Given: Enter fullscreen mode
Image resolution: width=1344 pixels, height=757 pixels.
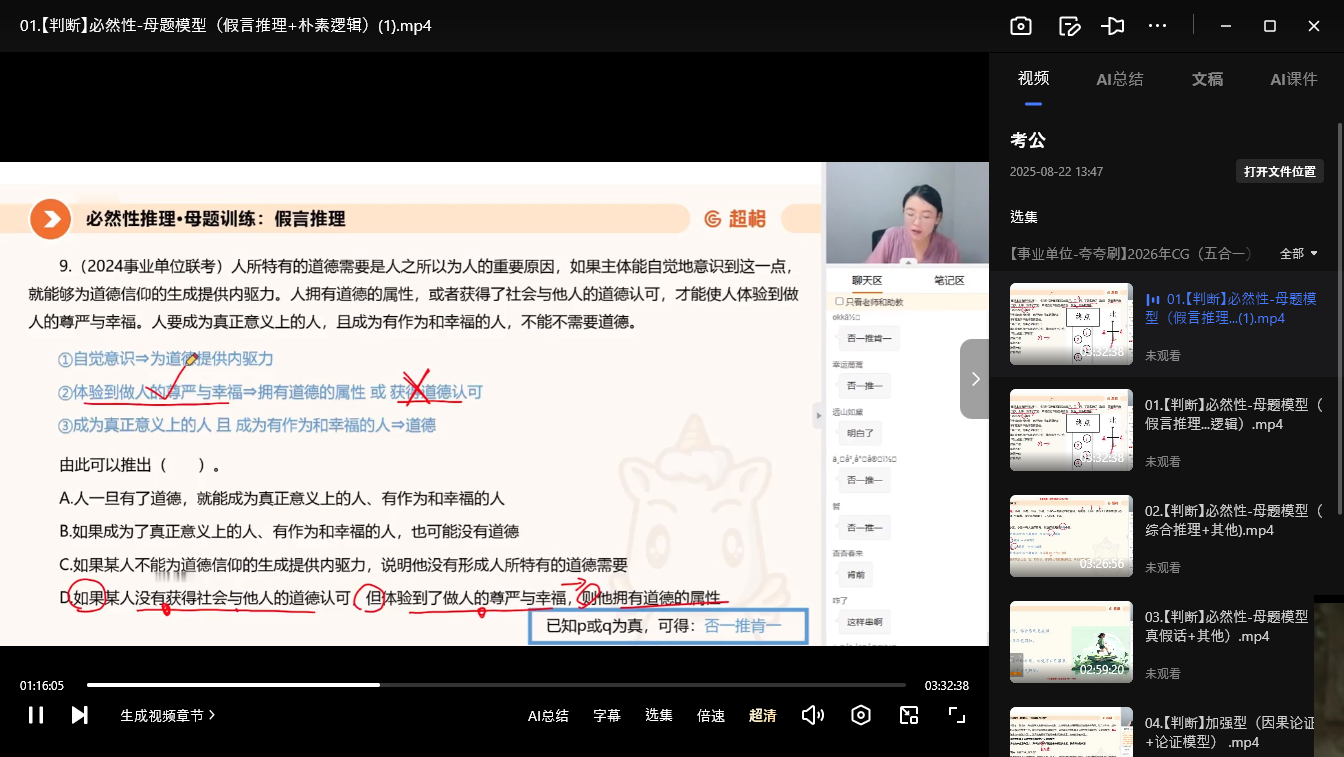Looking at the screenshot, I should point(957,715).
